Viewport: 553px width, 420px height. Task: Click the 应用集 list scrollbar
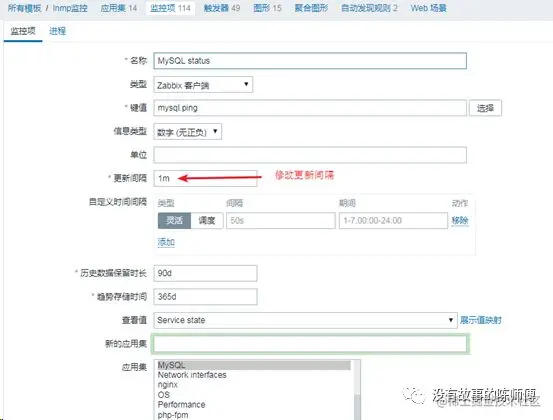pyautogui.click(x=357, y=390)
